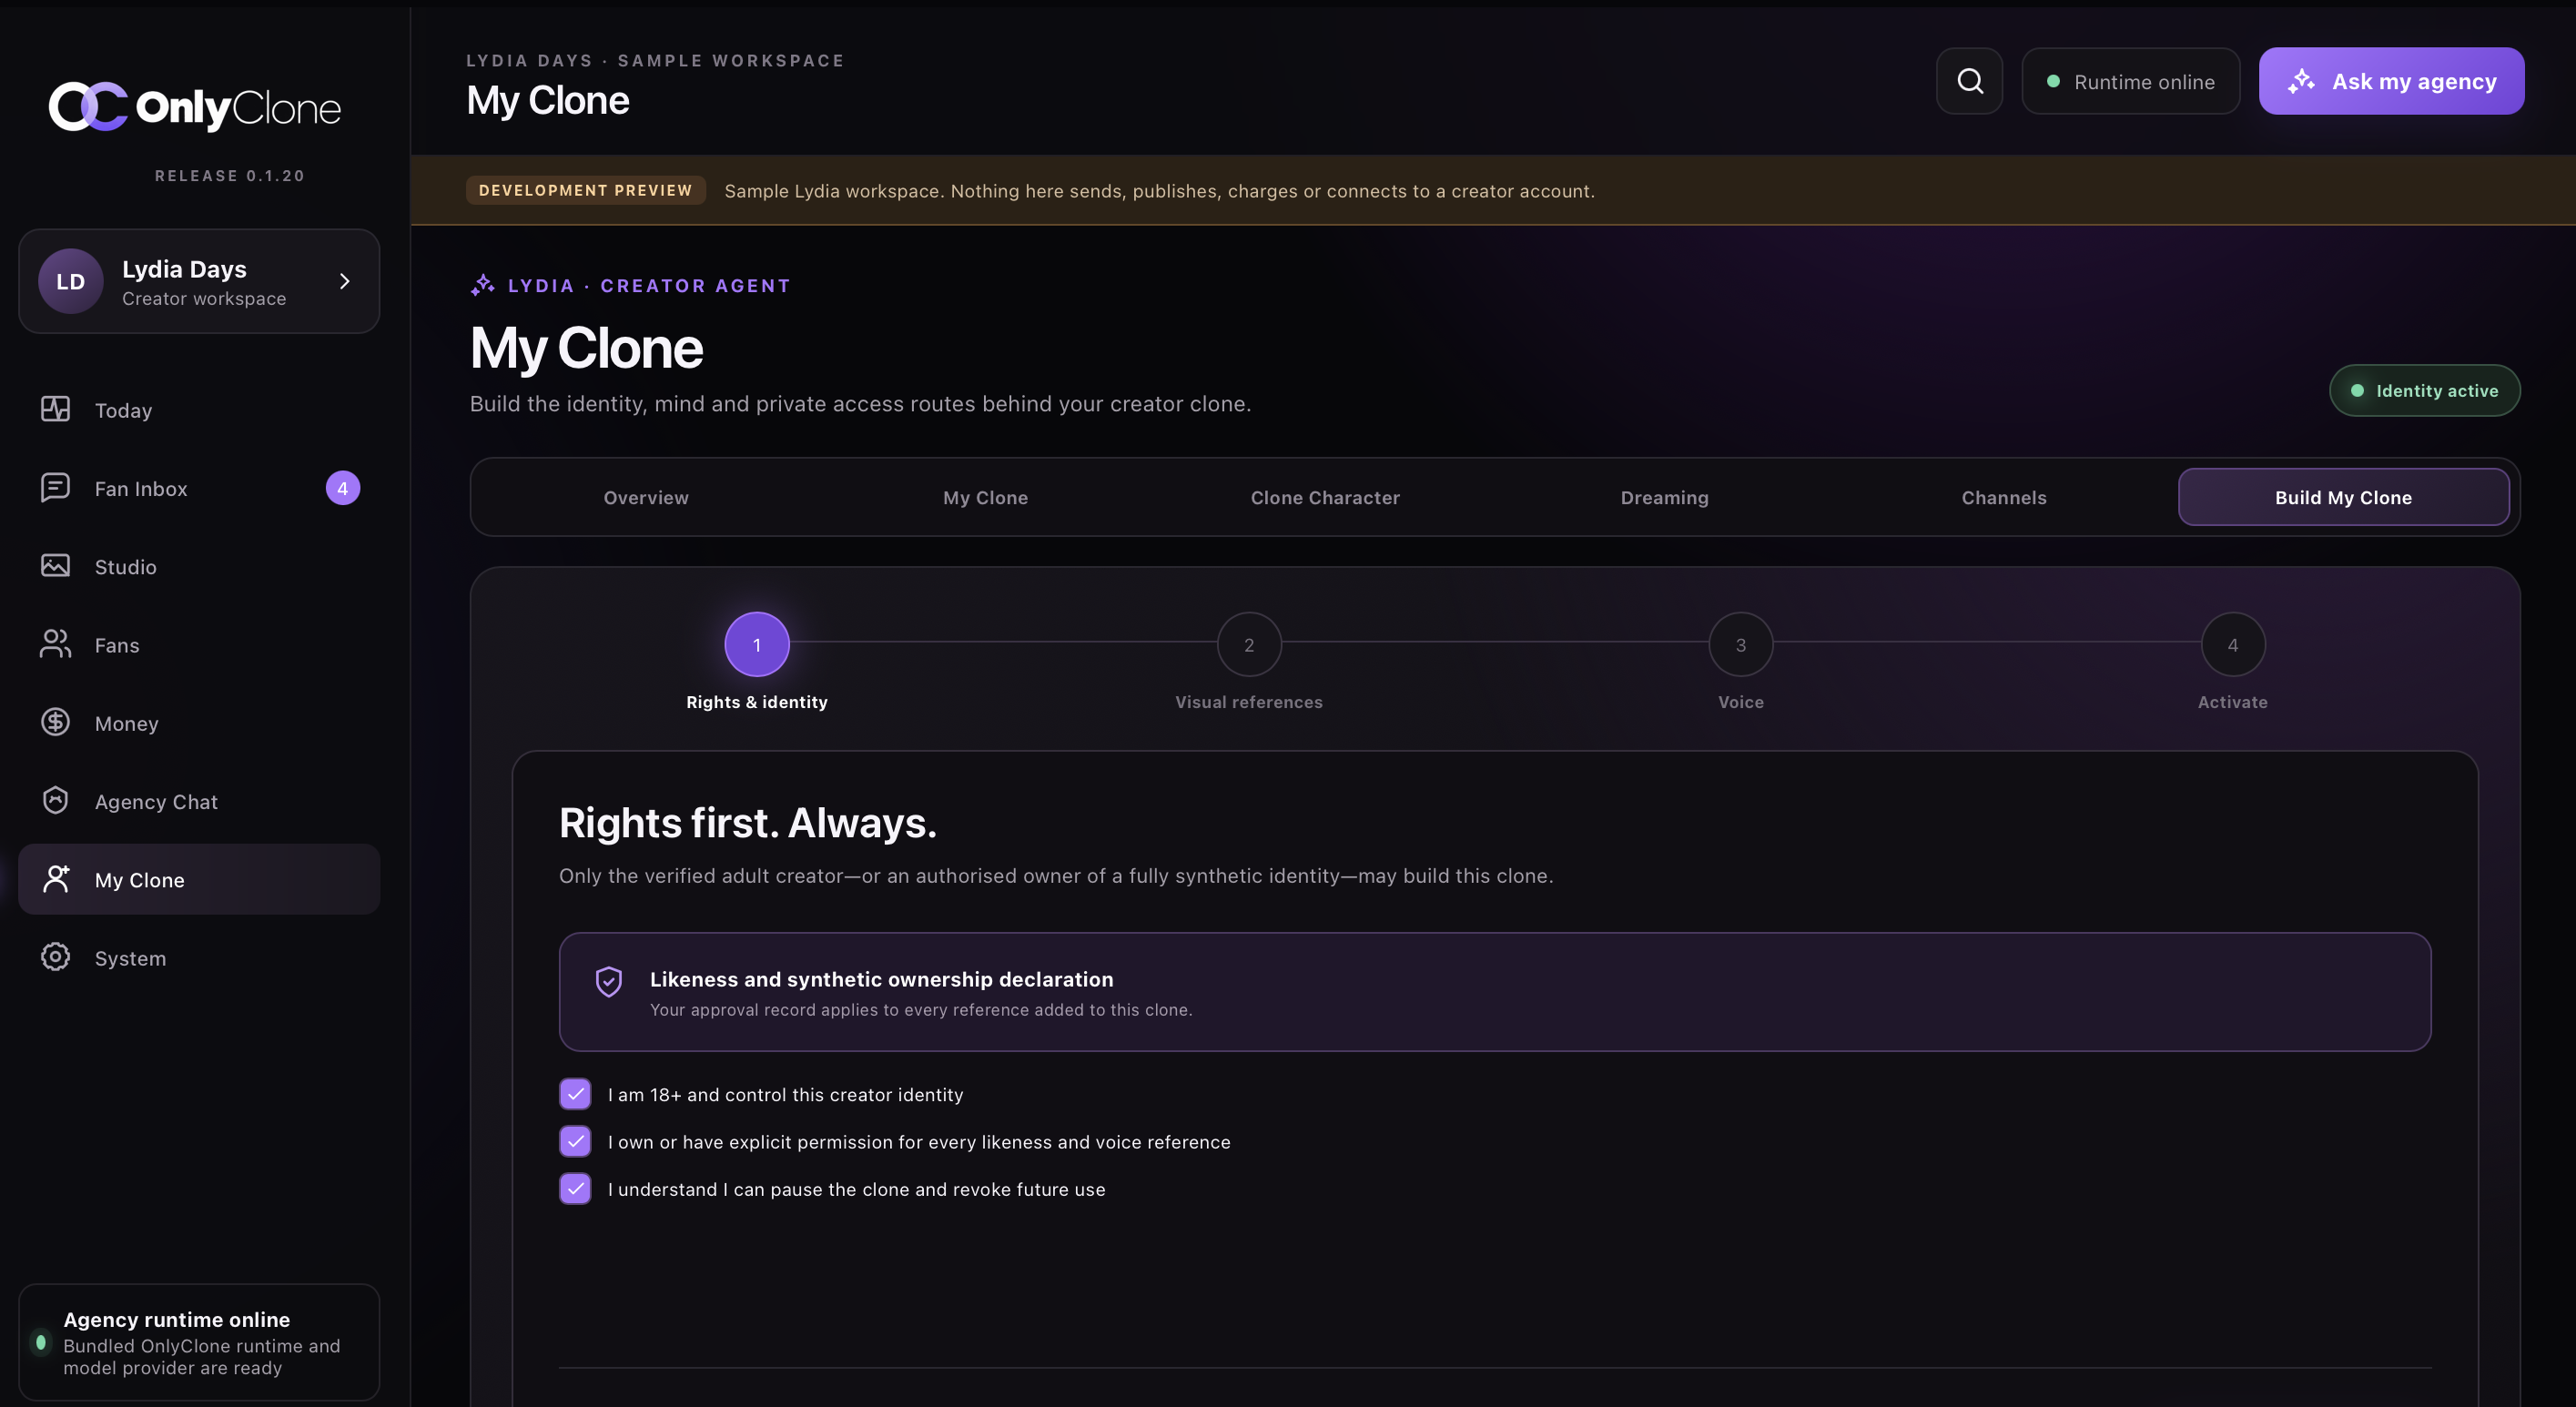Screen dimensions: 2576x1407
Task: Click Lydia Days · Sample Workspace breadcrumb
Action: [x=655, y=61]
